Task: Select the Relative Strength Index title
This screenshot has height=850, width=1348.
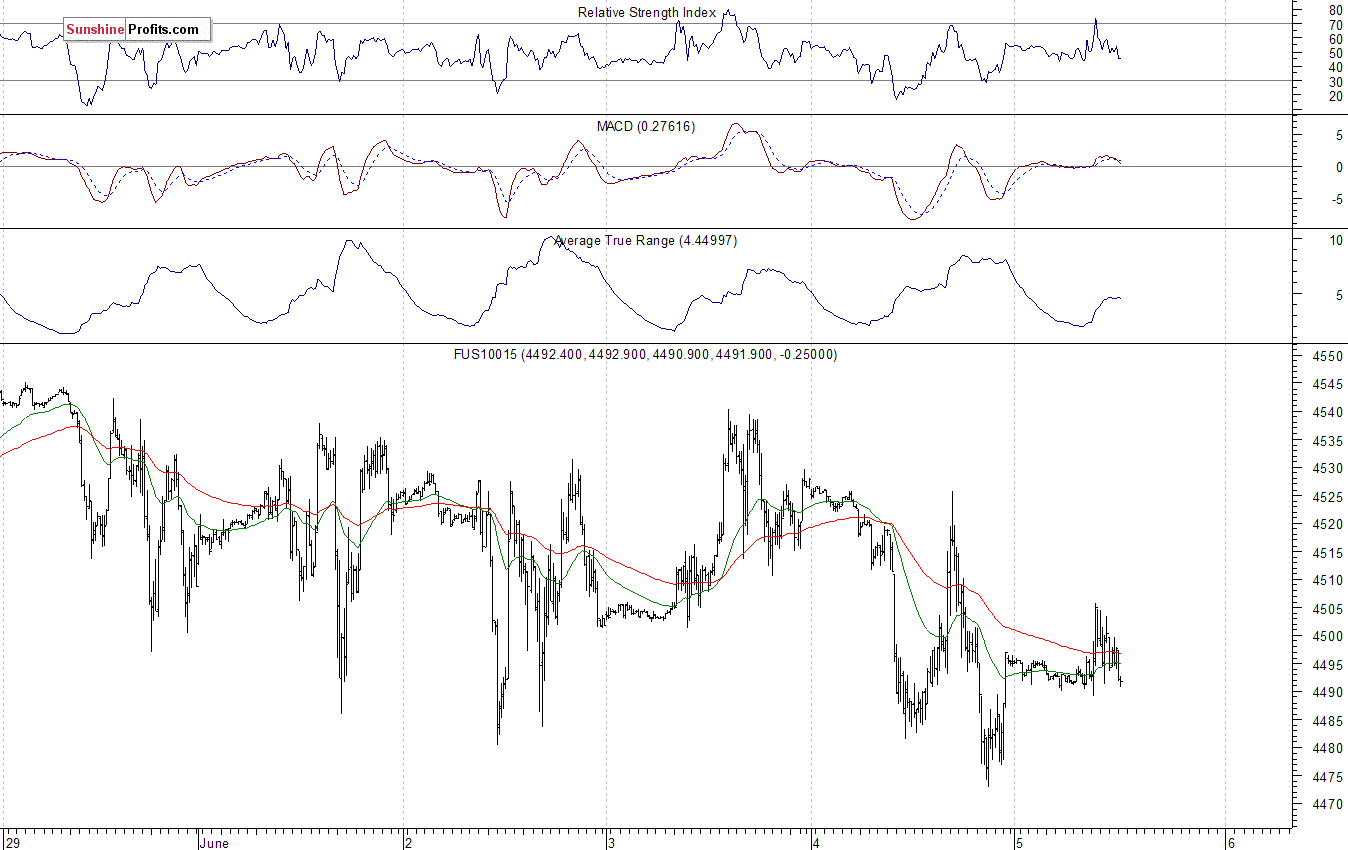Action: tap(647, 12)
